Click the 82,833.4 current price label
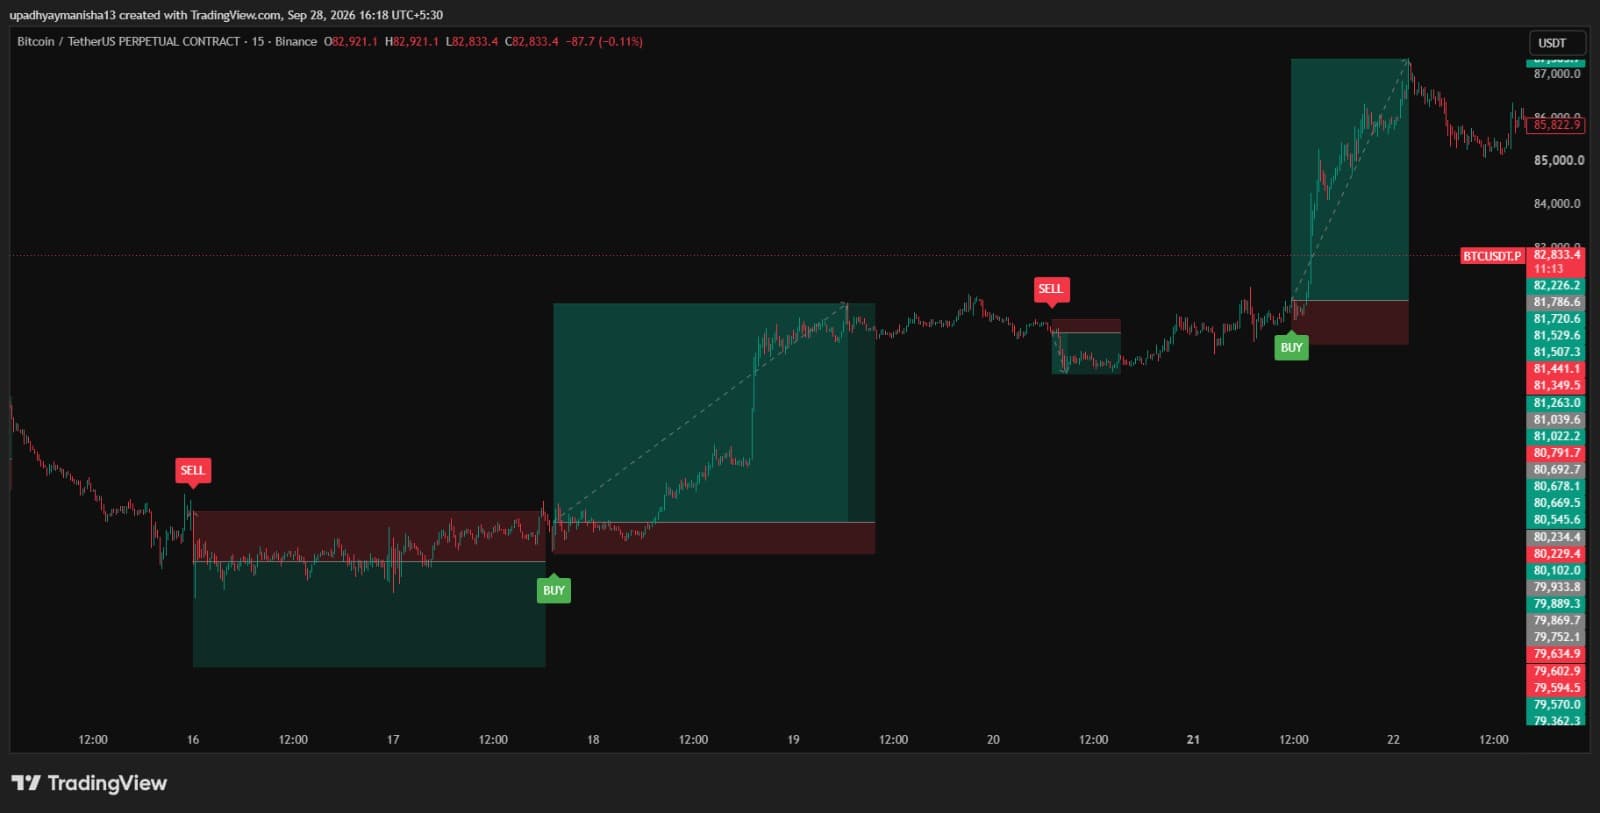1600x813 pixels. coord(1557,255)
